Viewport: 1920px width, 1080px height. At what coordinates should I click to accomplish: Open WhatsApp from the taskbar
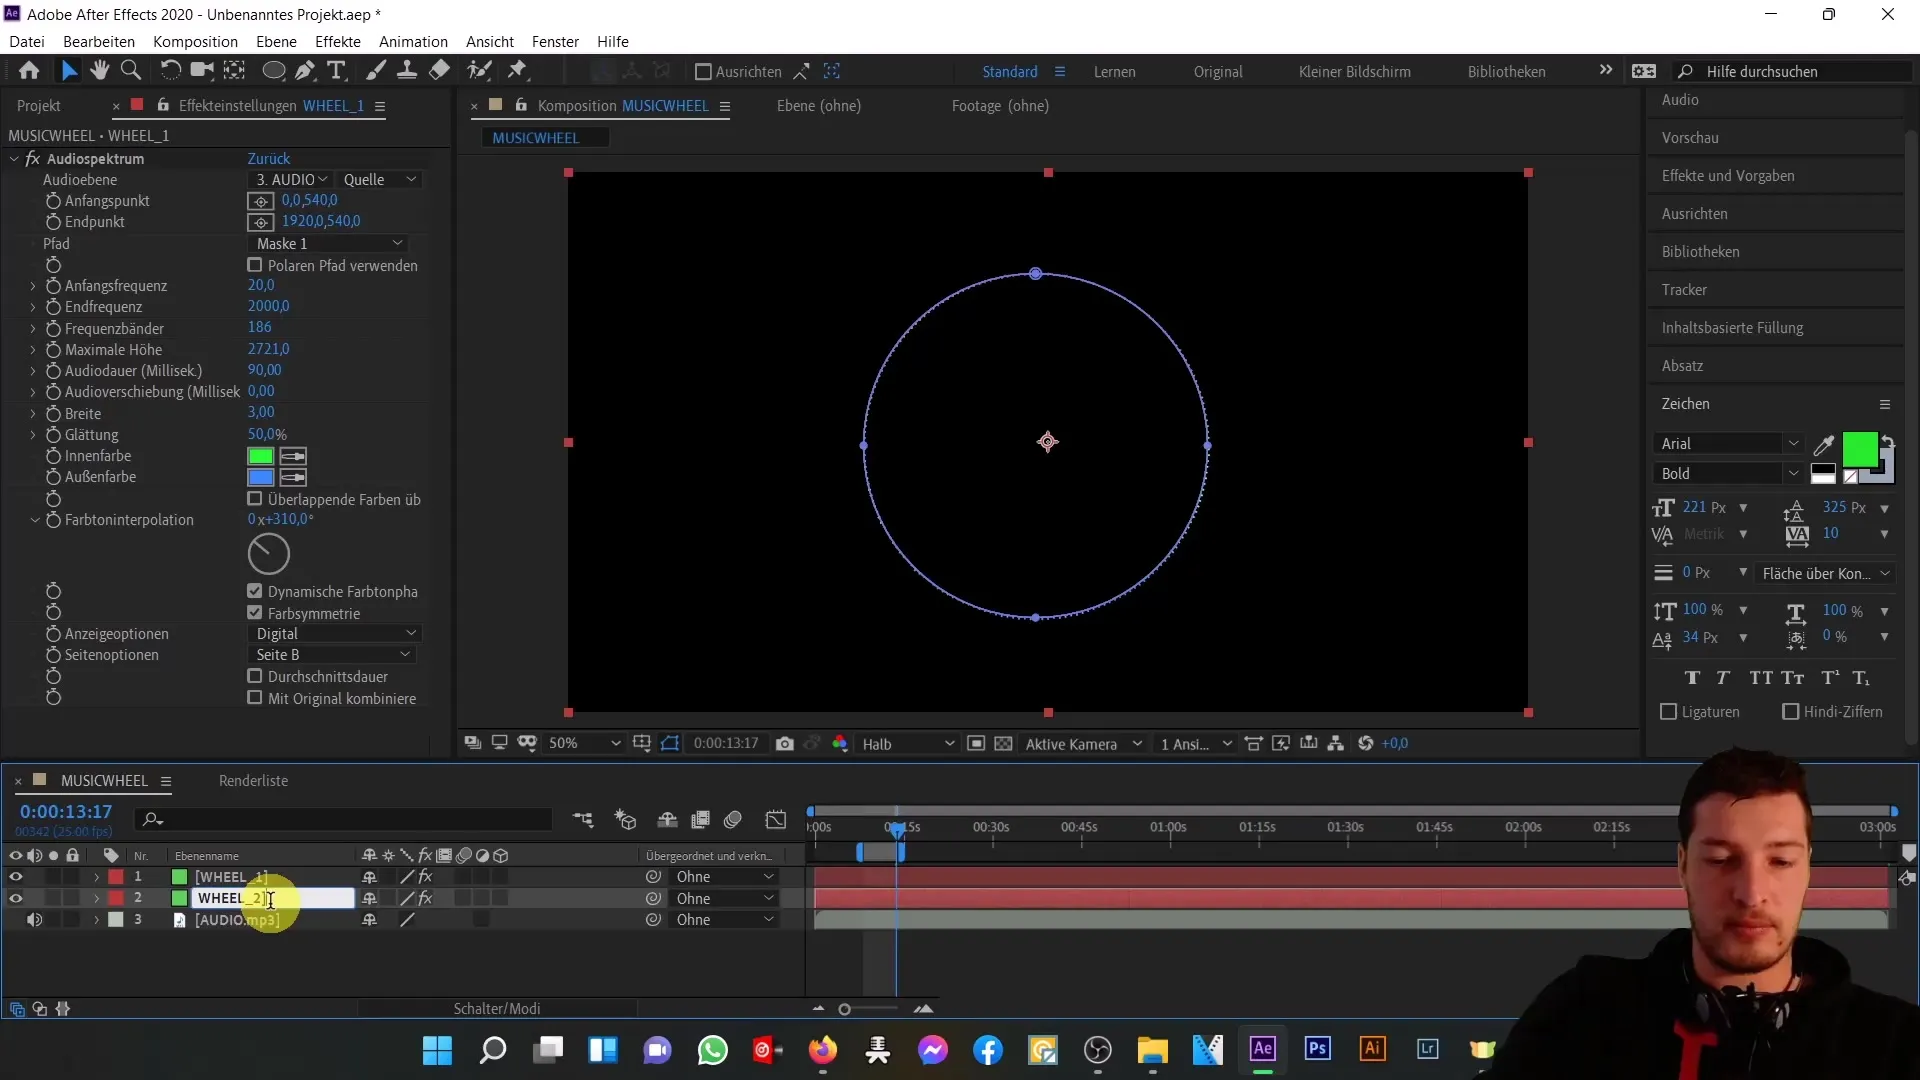[x=712, y=1050]
